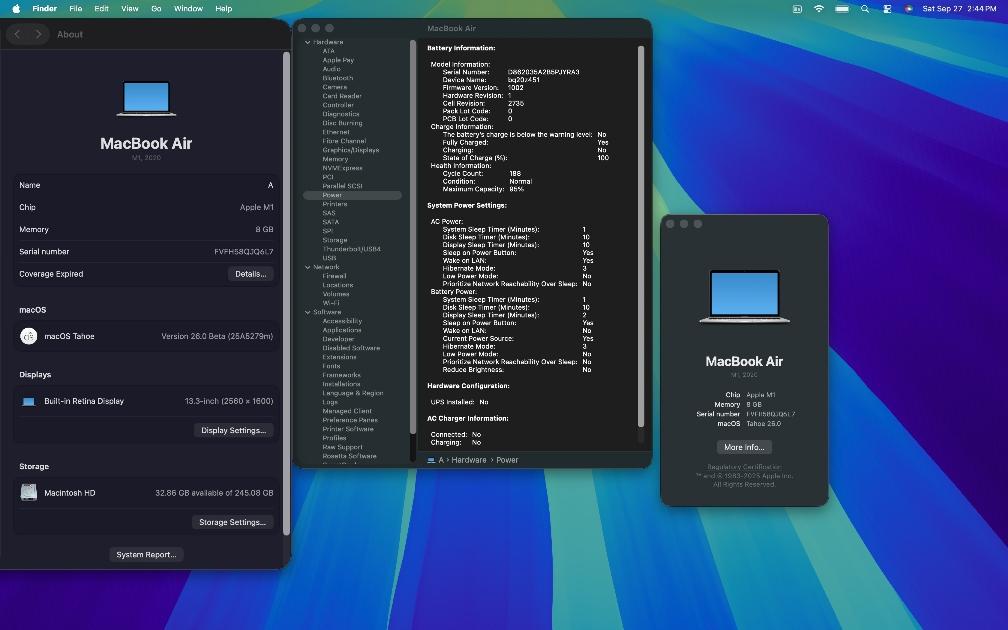Open Control Center icon
Screen dimensions: 1008x630
click(x=887, y=8)
